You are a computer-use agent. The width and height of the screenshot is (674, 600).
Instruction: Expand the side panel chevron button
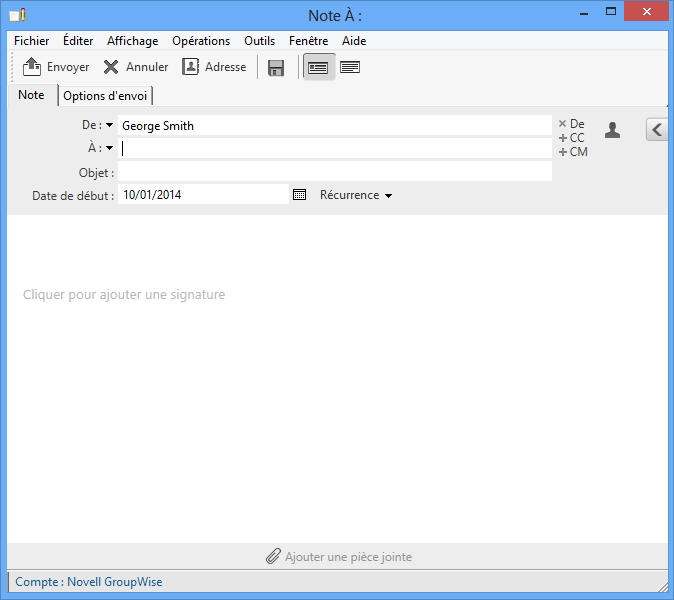[x=656, y=130]
